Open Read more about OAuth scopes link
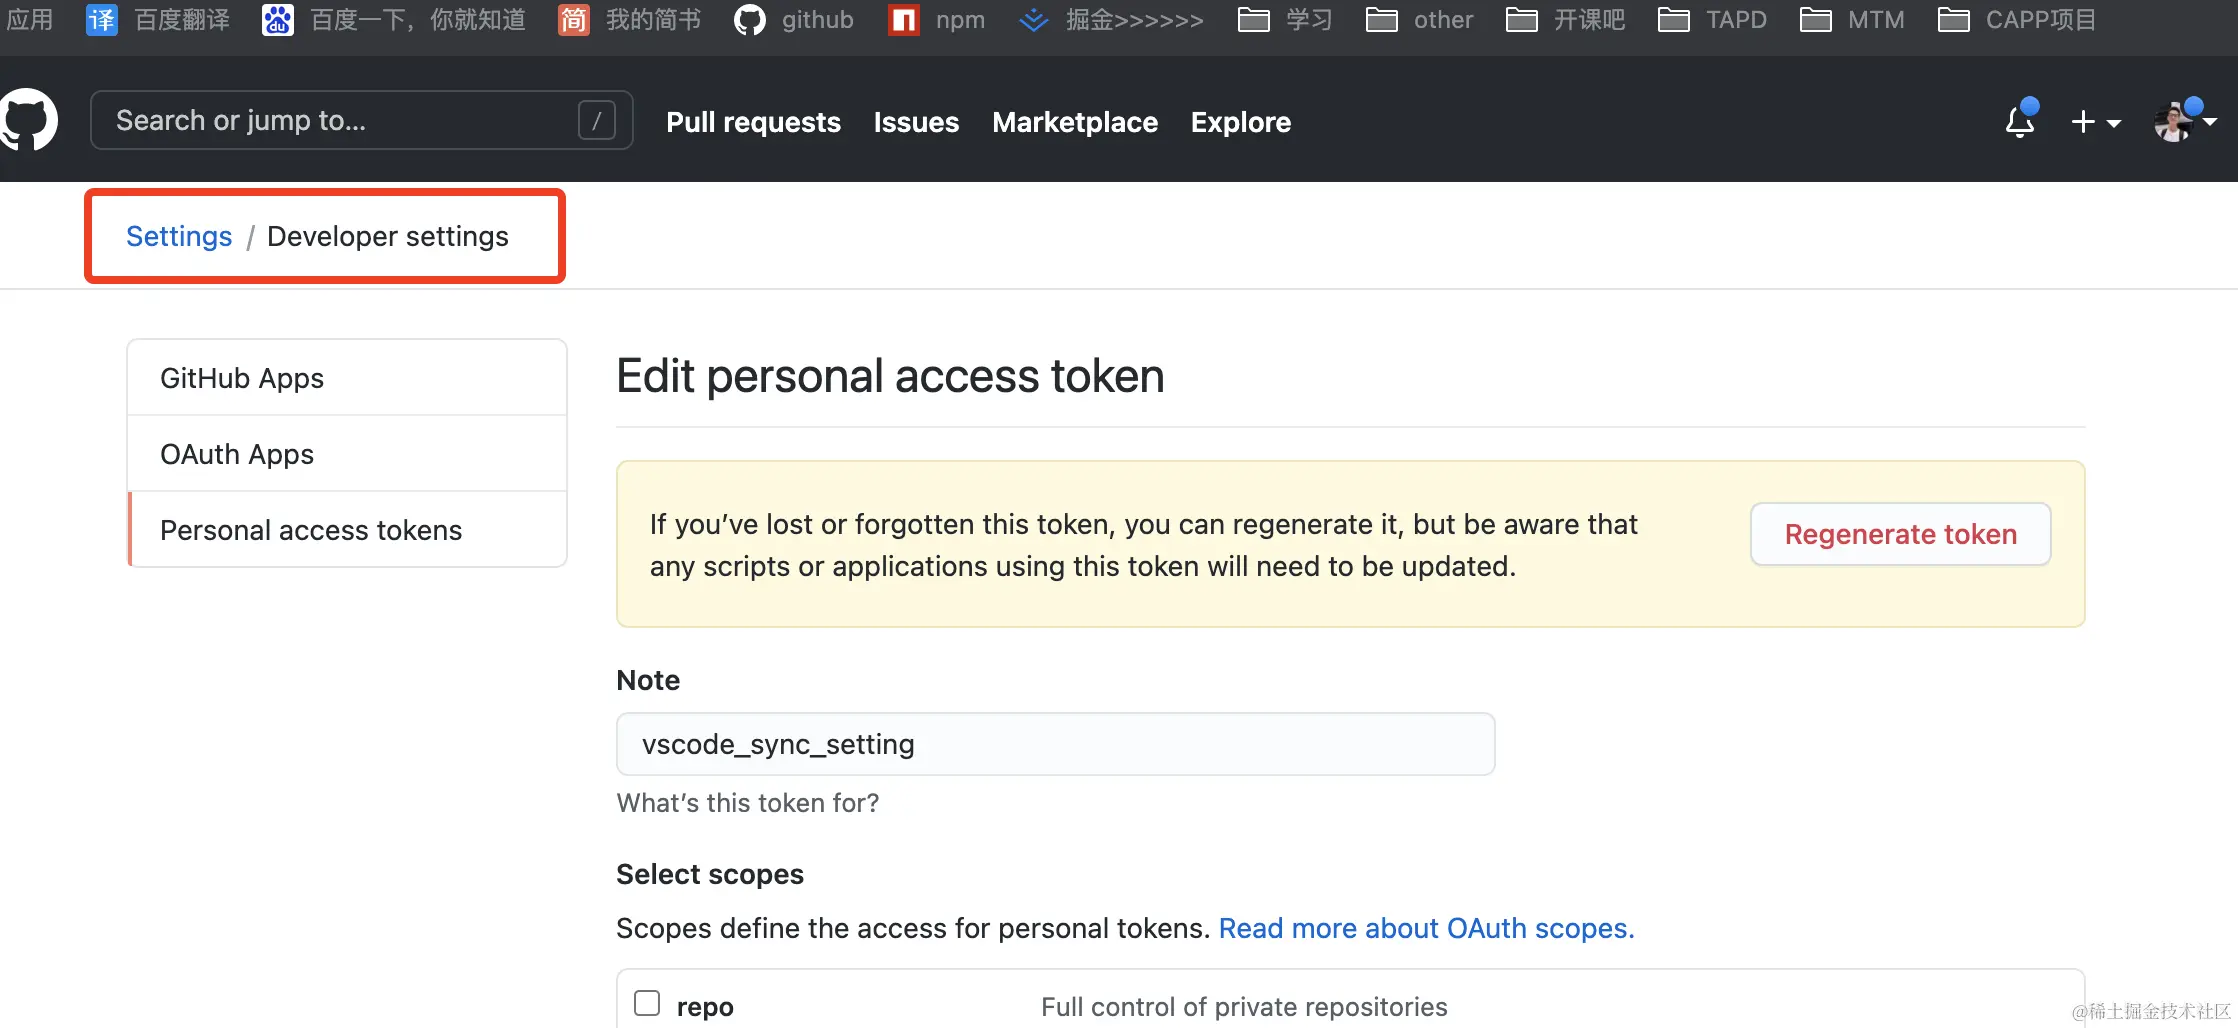2238x1028 pixels. coord(1426,928)
